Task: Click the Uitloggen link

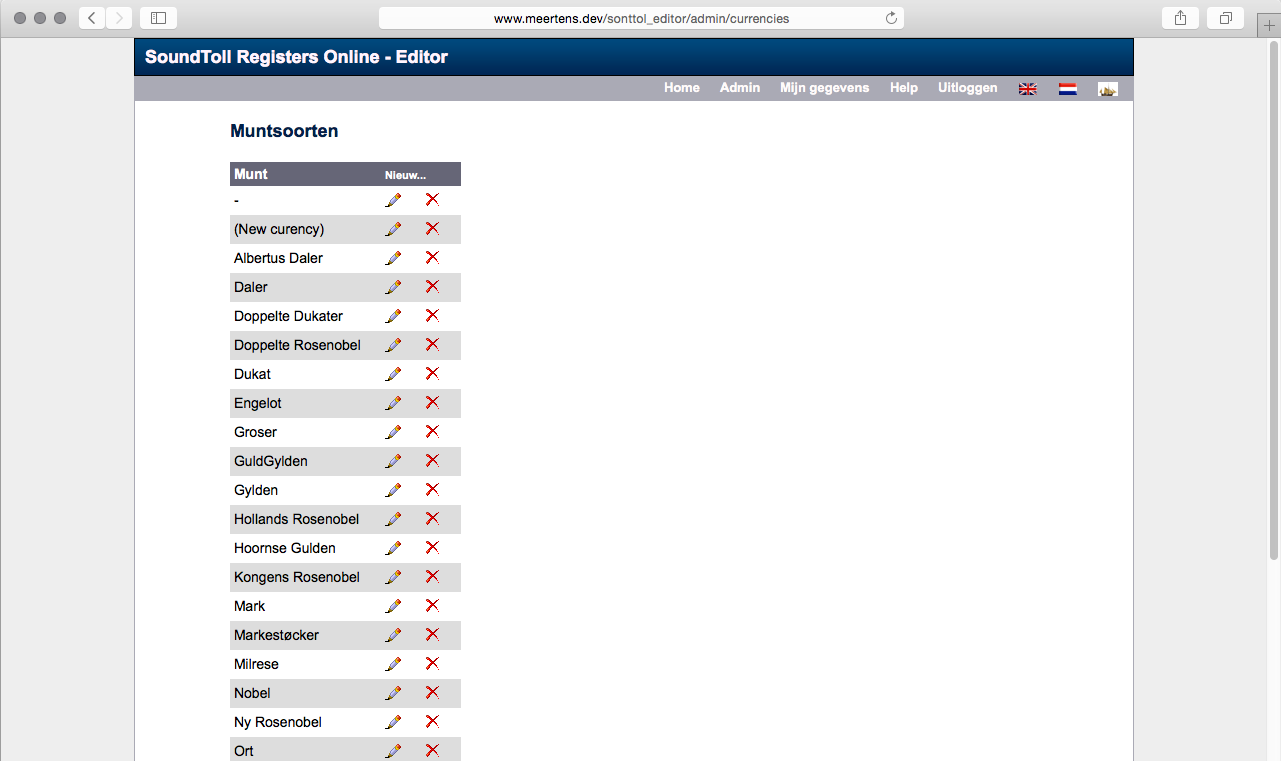Action: pyautogui.click(x=967, y=88)
